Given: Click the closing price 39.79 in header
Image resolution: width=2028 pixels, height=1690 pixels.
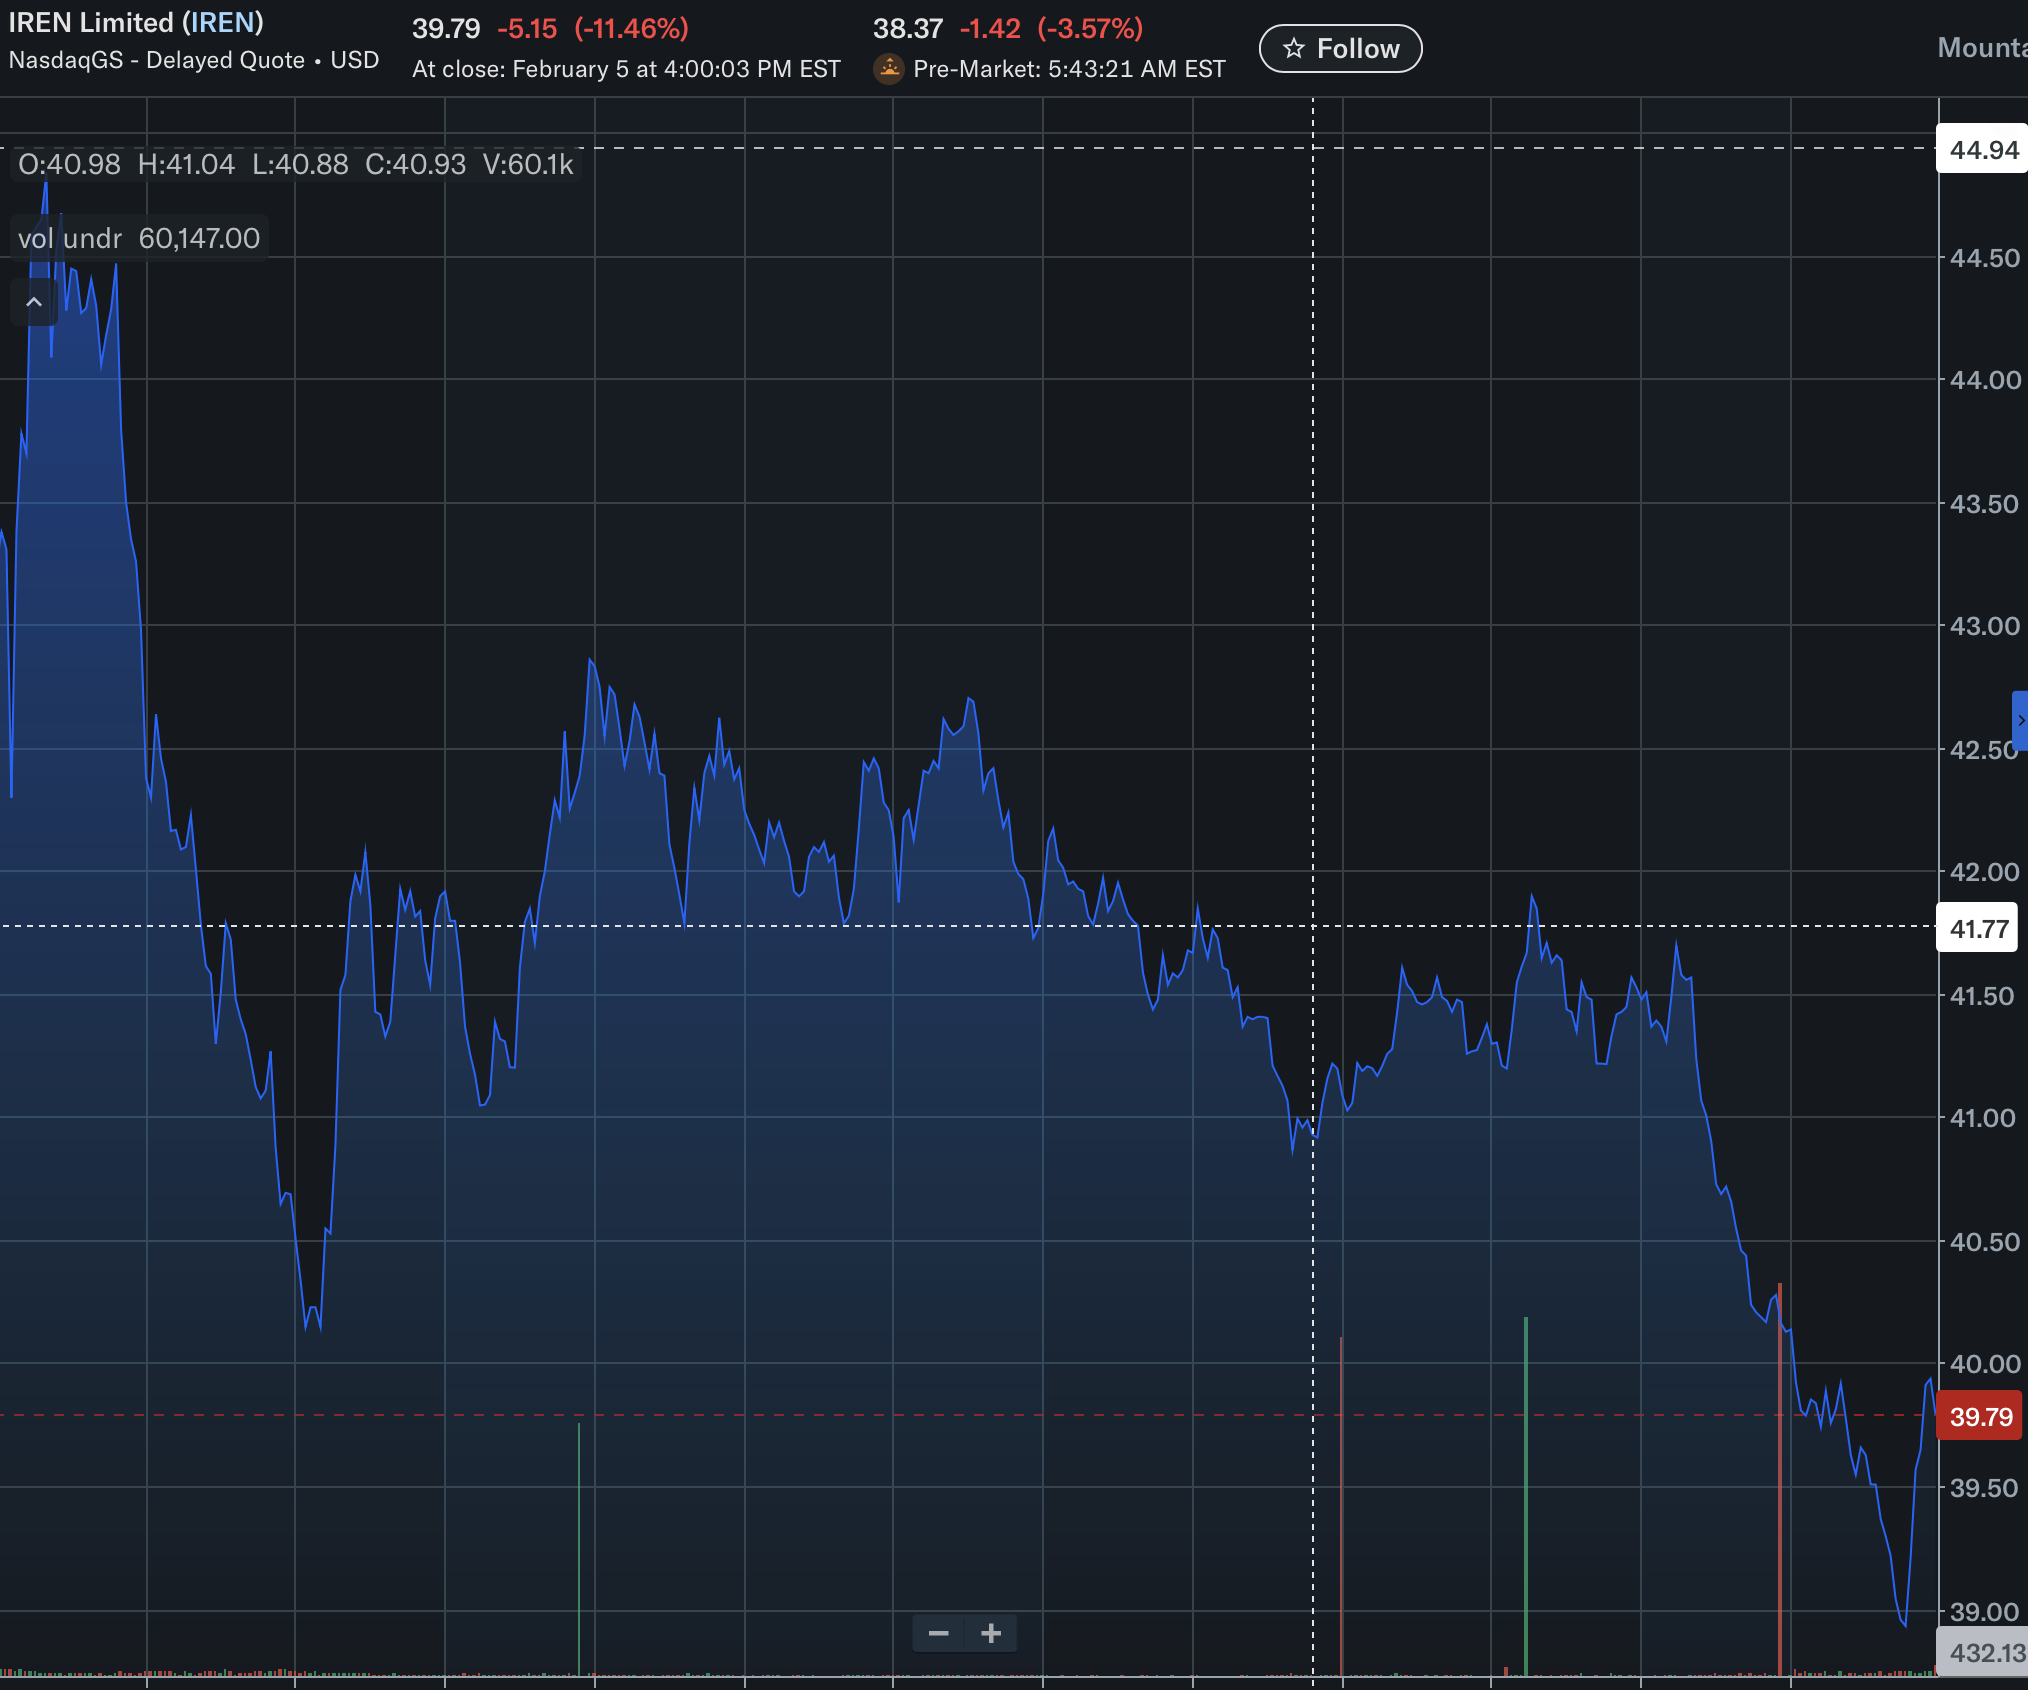Looking at the screenshot, I should point(446,28).
